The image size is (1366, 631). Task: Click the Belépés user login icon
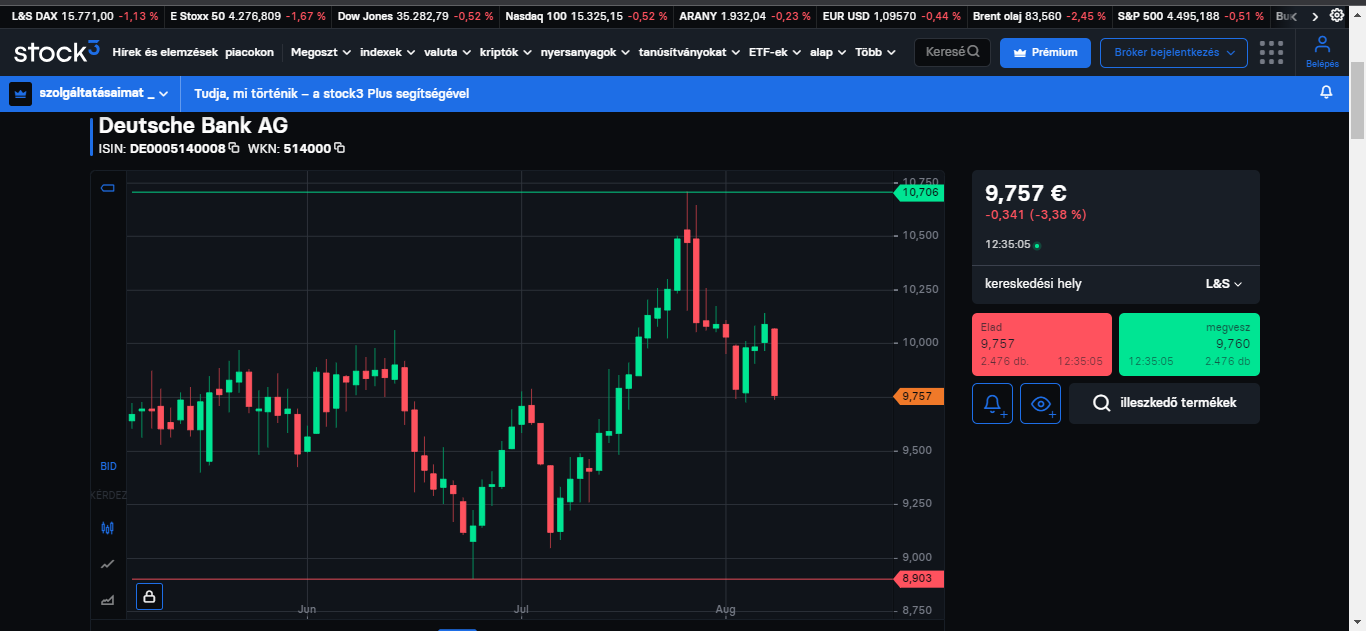(1322, 52)
